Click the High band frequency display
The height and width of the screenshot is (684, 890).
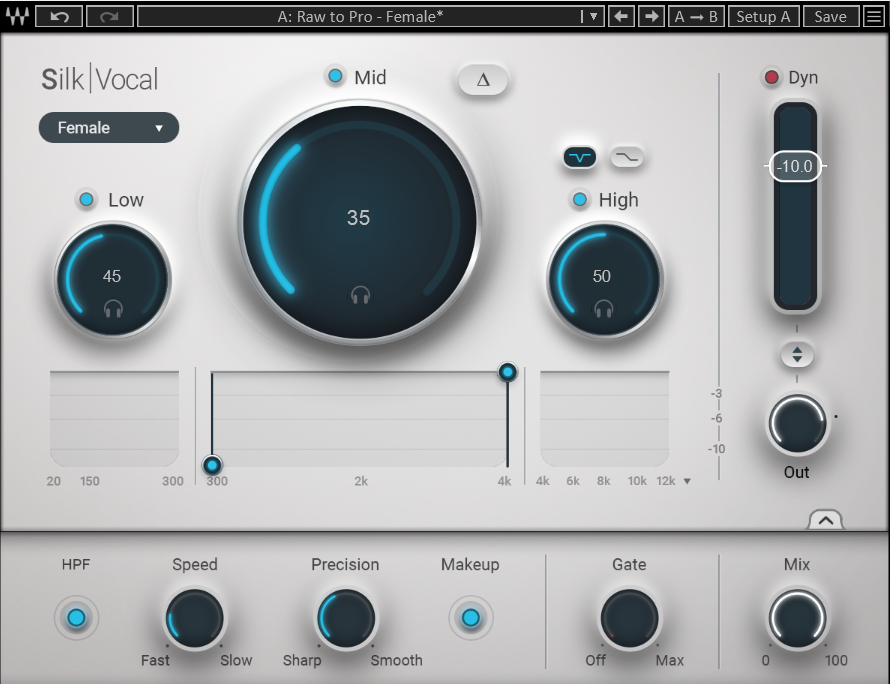pyautogui.click(x=604, y=419)
